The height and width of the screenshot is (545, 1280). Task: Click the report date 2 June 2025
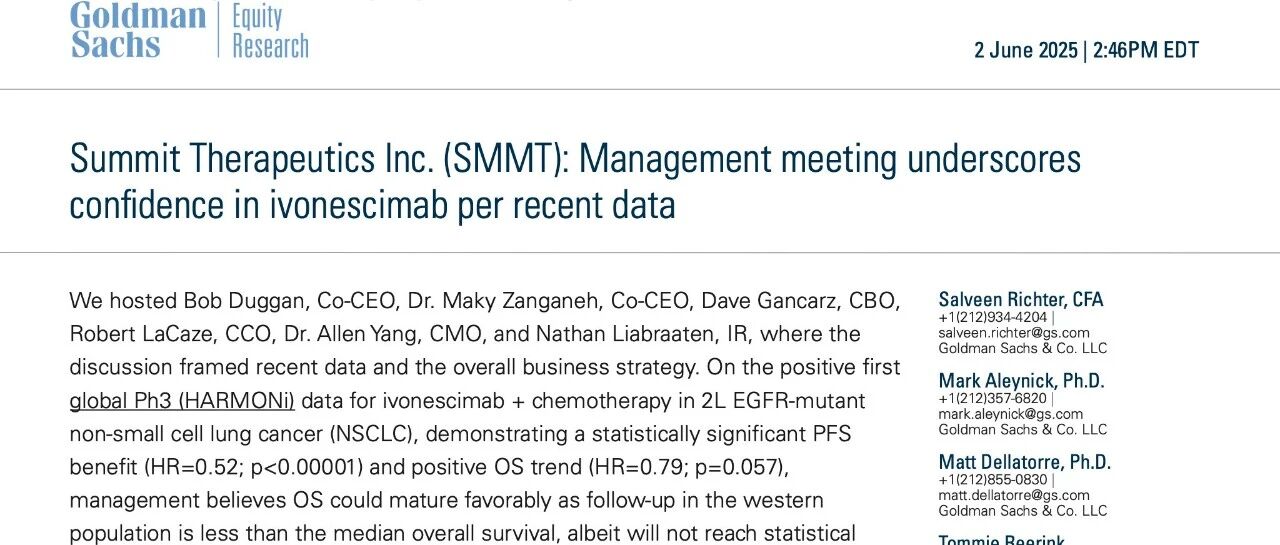click(1026, 50)
